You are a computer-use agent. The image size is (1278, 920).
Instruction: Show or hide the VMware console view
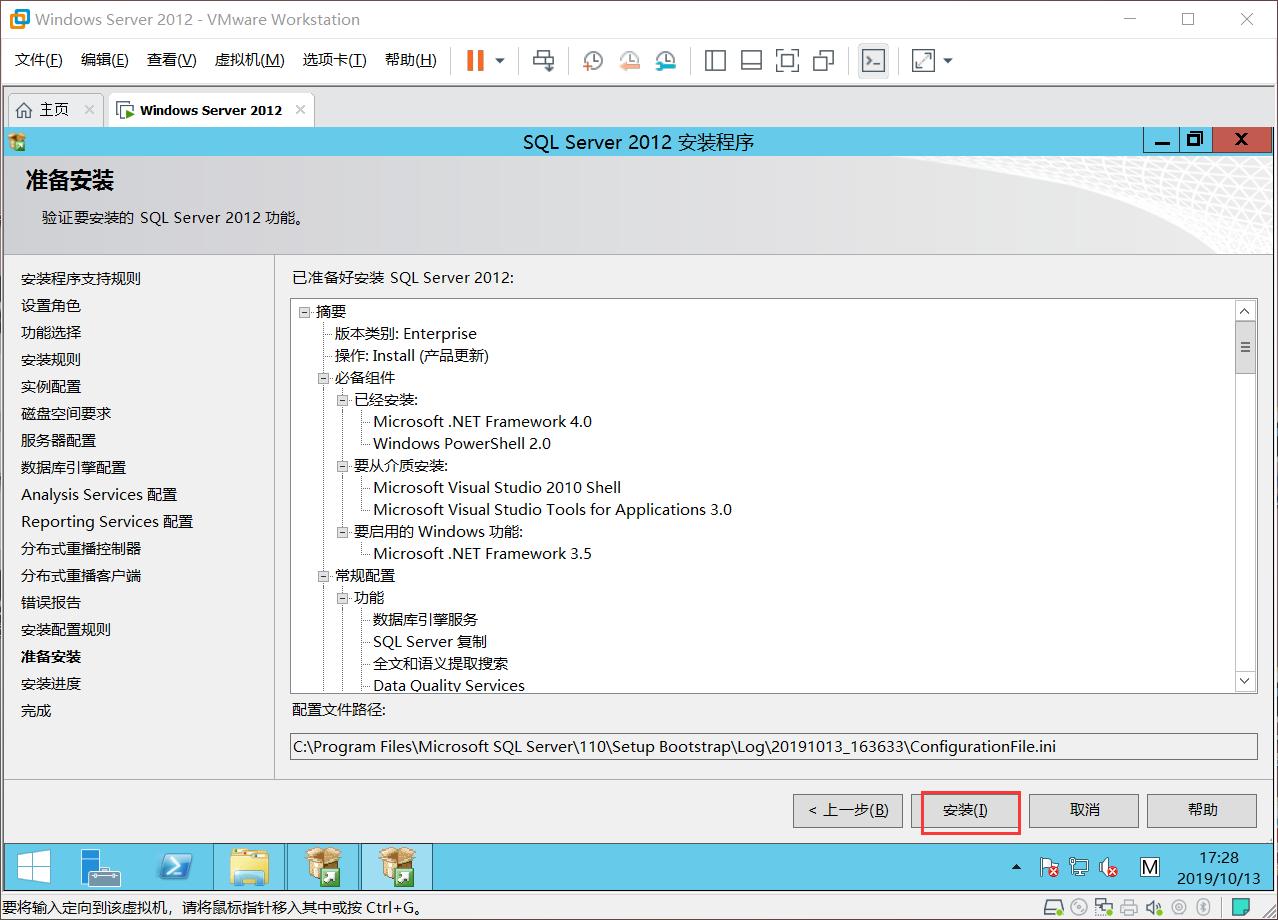point(872,60)
